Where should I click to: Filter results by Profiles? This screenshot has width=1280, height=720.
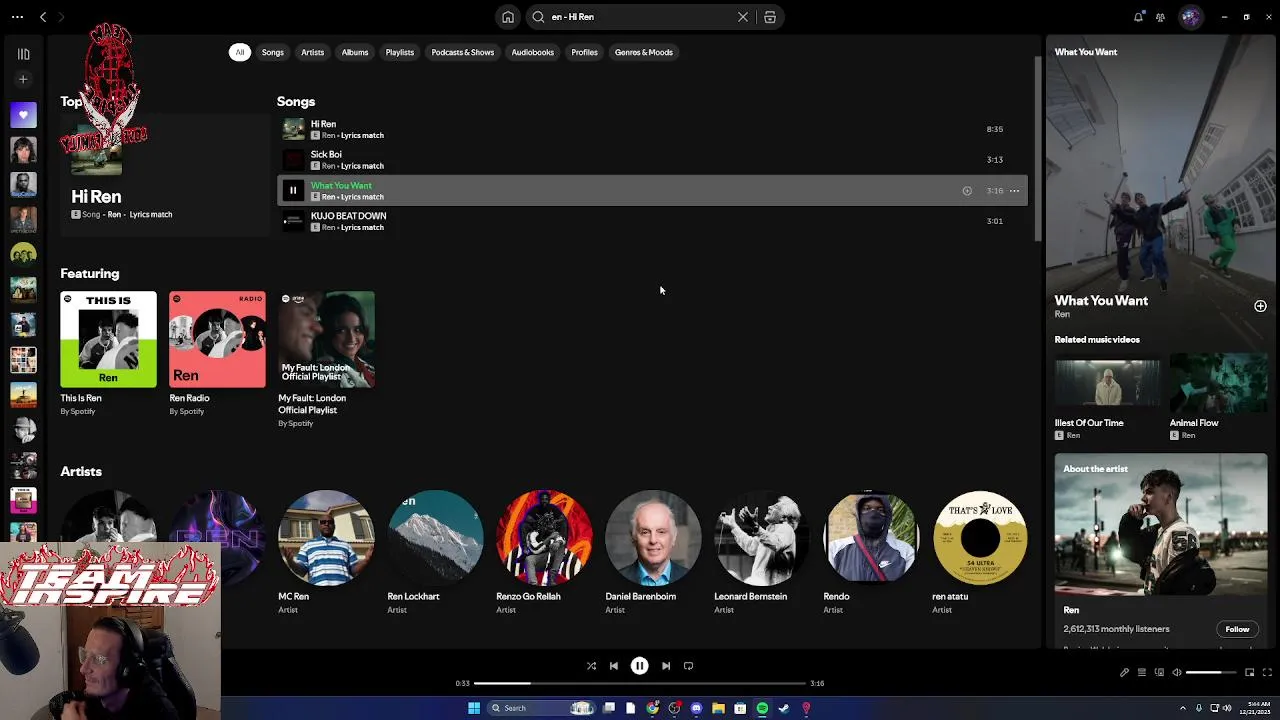point(585,52)
